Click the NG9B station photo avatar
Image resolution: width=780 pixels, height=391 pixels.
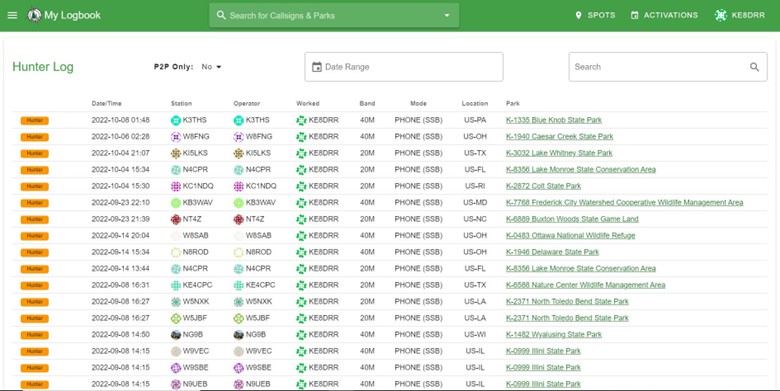point(176,334)
